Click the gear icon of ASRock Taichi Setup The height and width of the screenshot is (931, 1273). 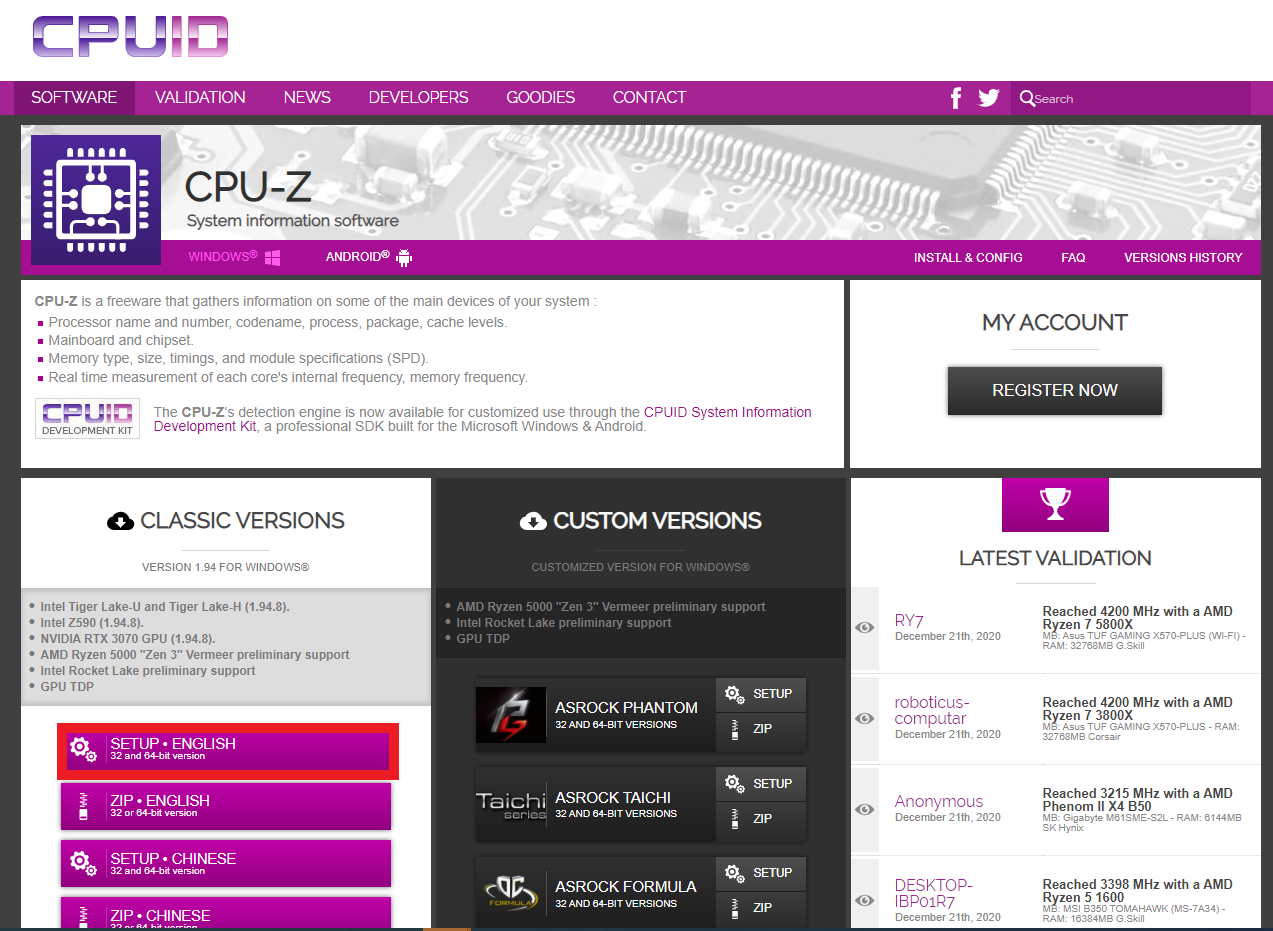tap(735, 784)
